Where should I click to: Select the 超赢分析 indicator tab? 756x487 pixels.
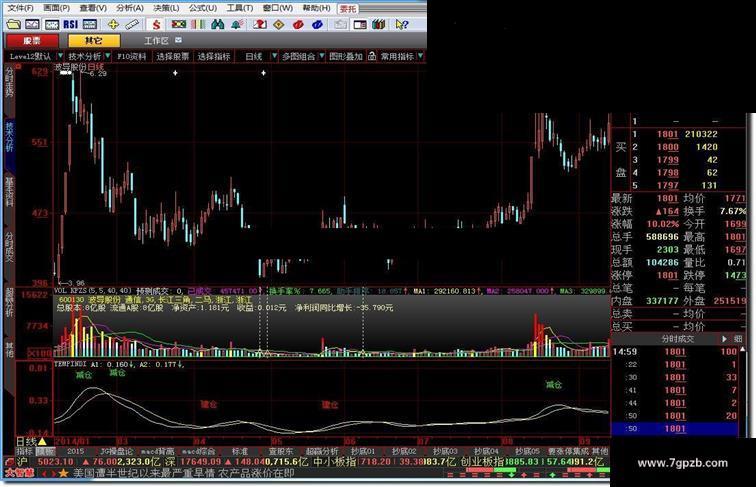tap(323, 451)
